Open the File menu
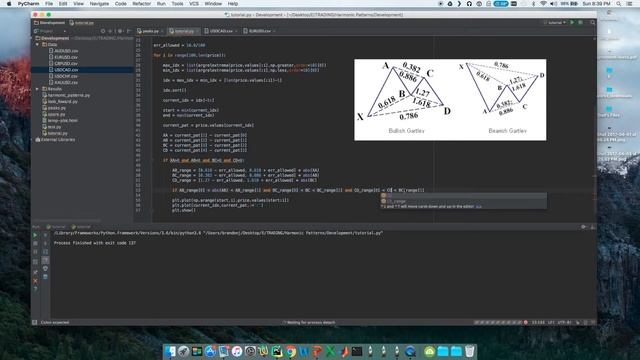This screenshot has width=640, height=360. 49,4
